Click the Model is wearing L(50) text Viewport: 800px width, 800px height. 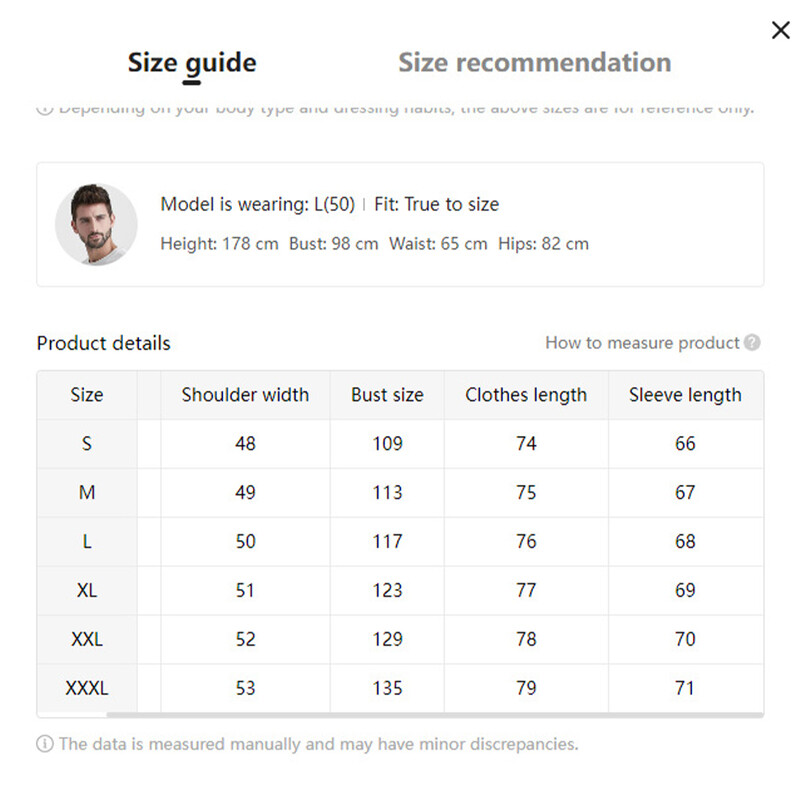[257, 204]
